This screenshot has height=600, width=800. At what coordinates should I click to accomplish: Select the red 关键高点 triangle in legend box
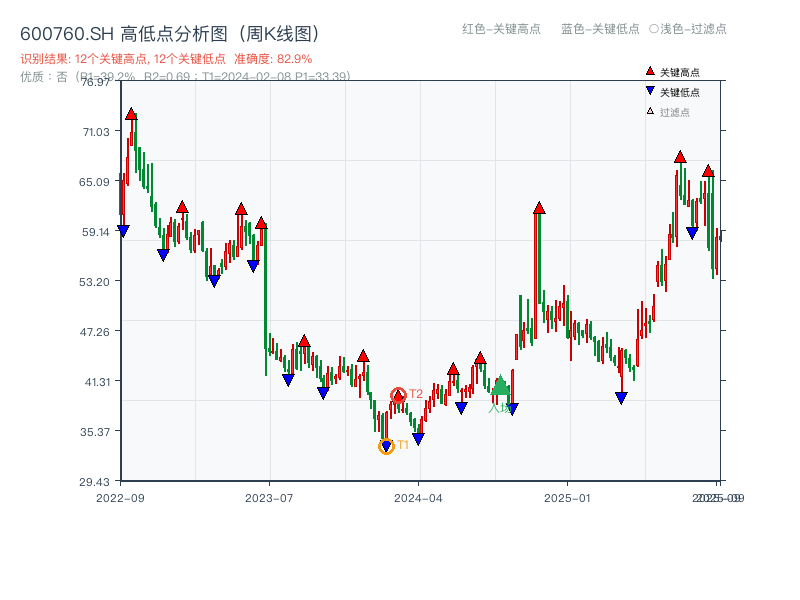coord(650,71)
